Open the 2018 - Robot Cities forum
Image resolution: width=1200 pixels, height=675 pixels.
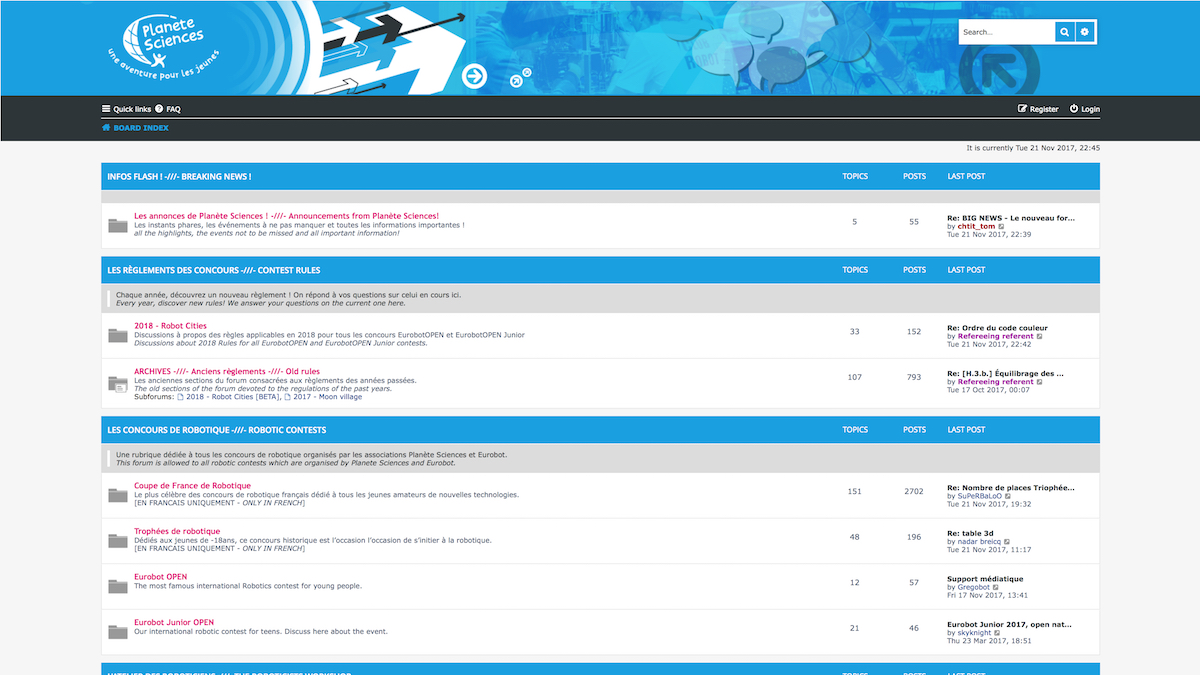coord(171,326)
